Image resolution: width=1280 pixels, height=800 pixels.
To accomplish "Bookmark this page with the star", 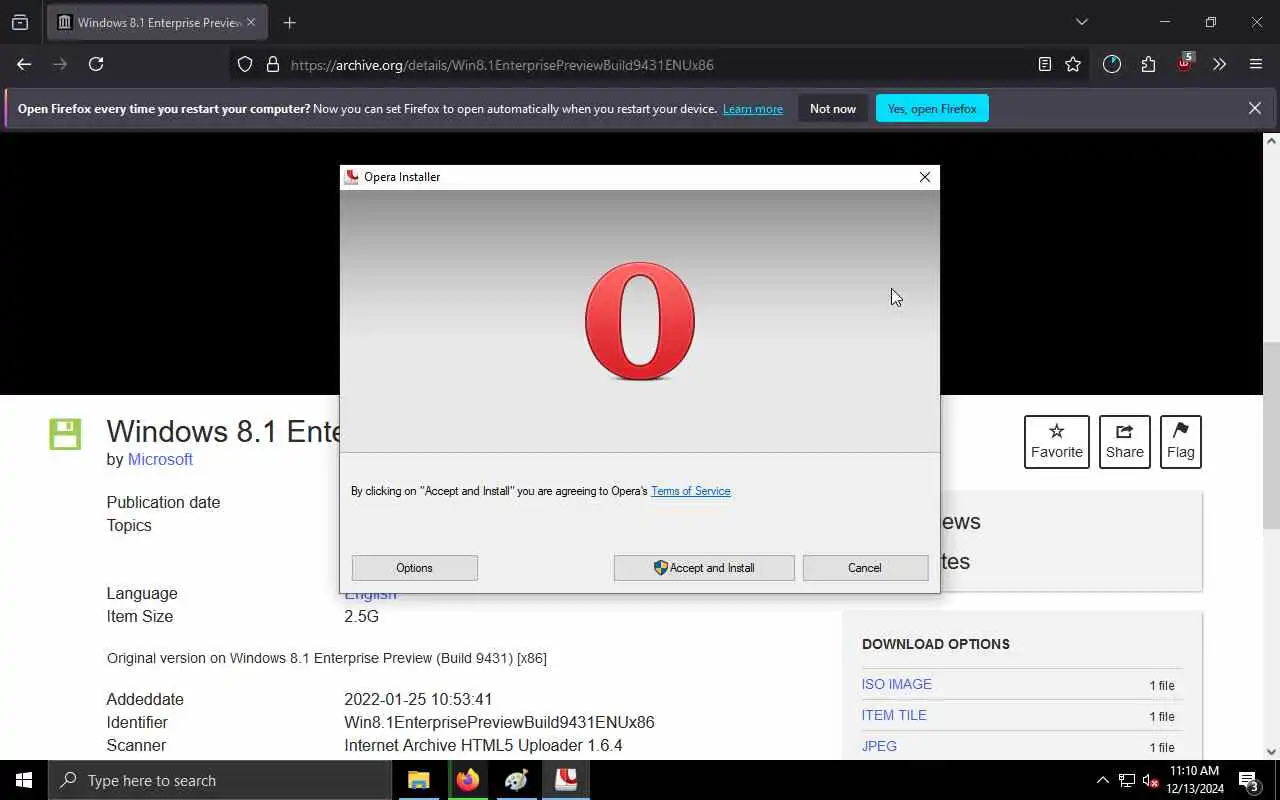I will 1073,64.
